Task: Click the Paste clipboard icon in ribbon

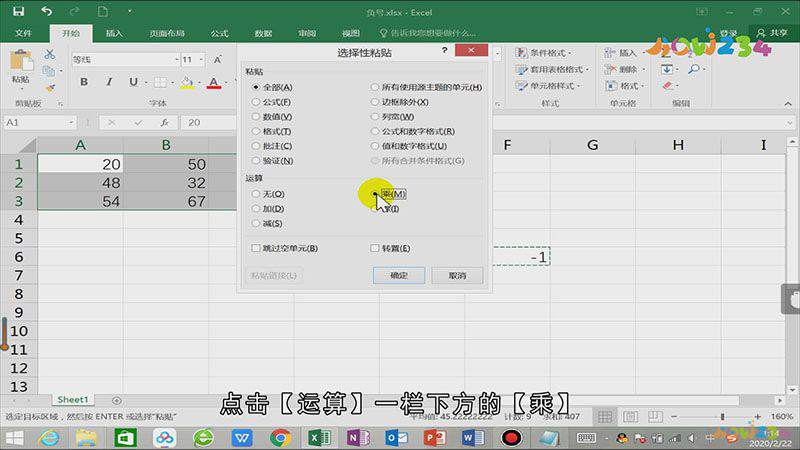Action: pos(21,61)
